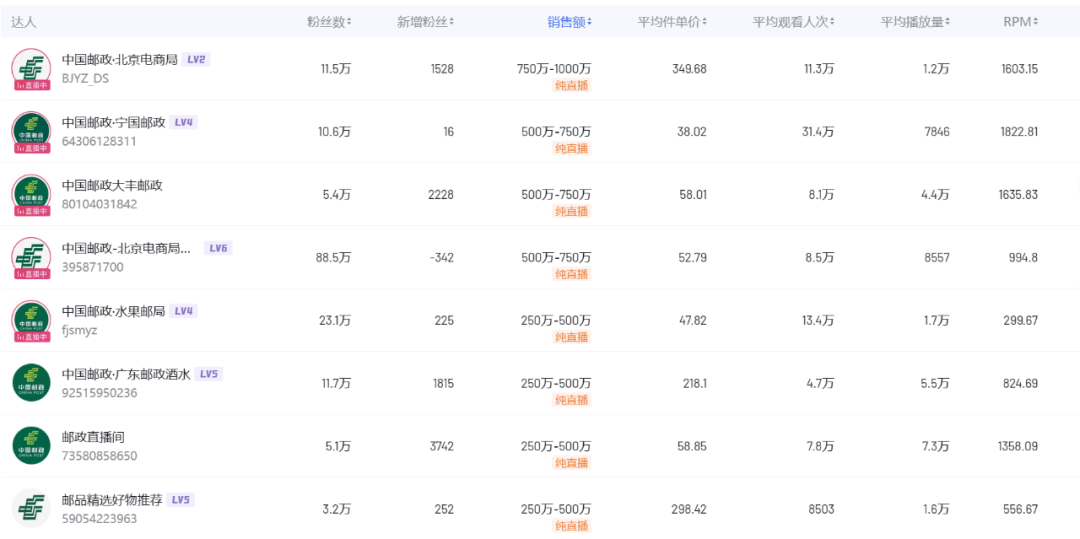Click new fans value -342
The image size is (1080, 539).
point(441,257)
